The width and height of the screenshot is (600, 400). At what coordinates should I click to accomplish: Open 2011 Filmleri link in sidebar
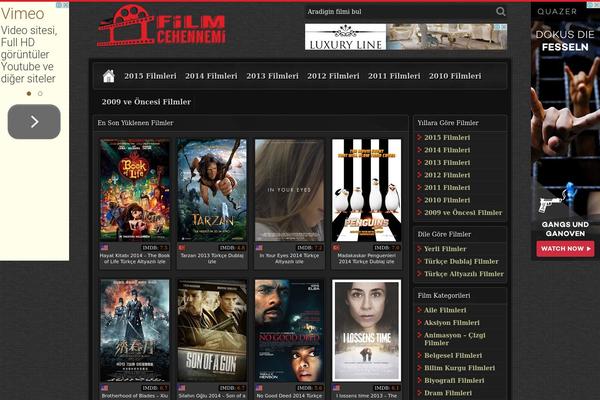(x=447, y=188)
